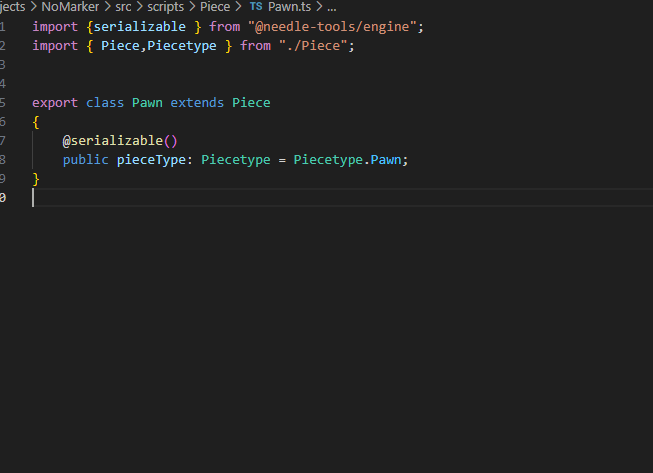Click the TS file icon in breadcrumb
Screen dimensions: 653x473
[x=256, y=7]
